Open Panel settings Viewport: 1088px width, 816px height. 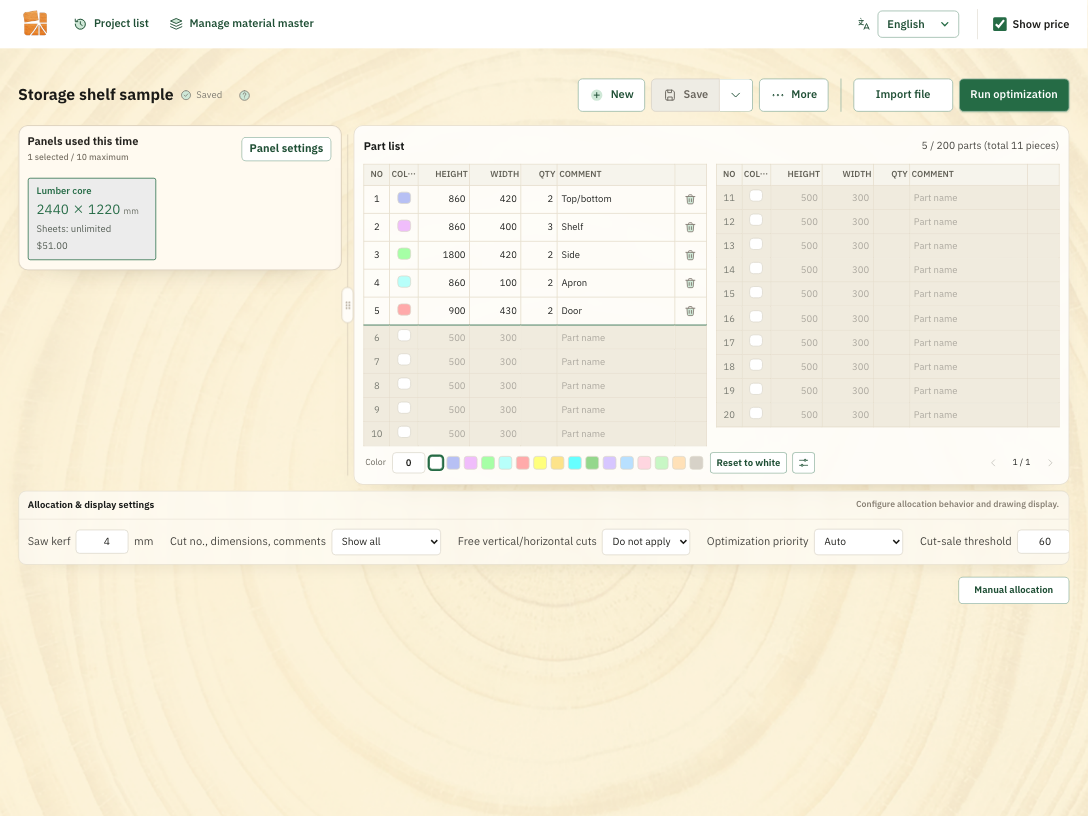point(286,148)
